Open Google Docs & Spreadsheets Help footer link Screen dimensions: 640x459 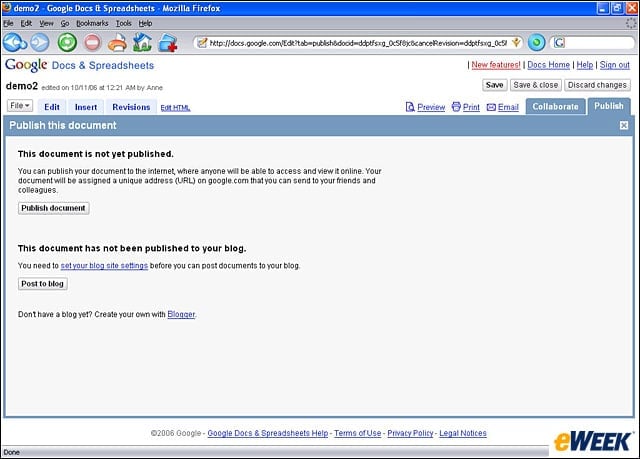[x=268, y=433]
